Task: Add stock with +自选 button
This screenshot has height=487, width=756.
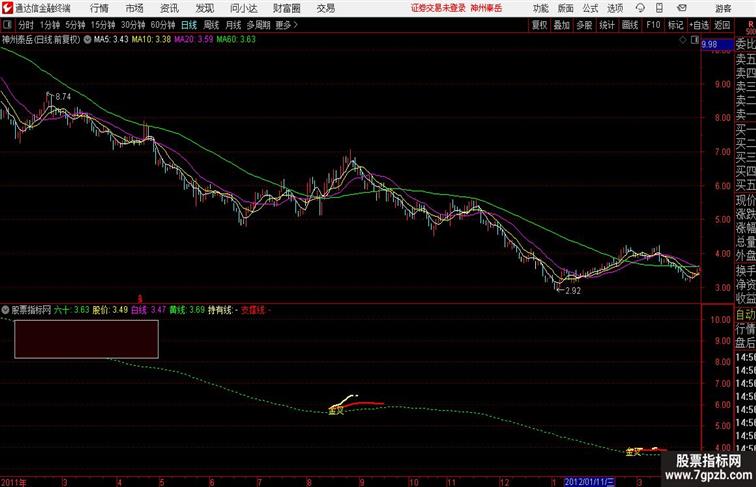Action: tap(699, 25)
